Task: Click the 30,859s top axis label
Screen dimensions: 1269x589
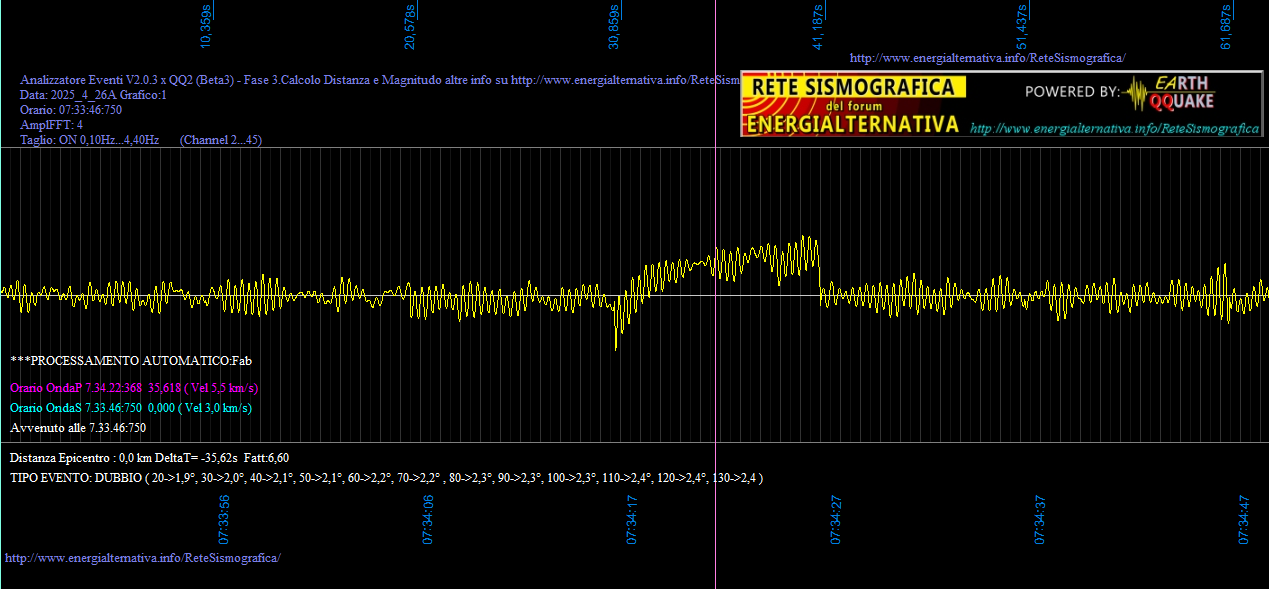Action: click(614, 25)
